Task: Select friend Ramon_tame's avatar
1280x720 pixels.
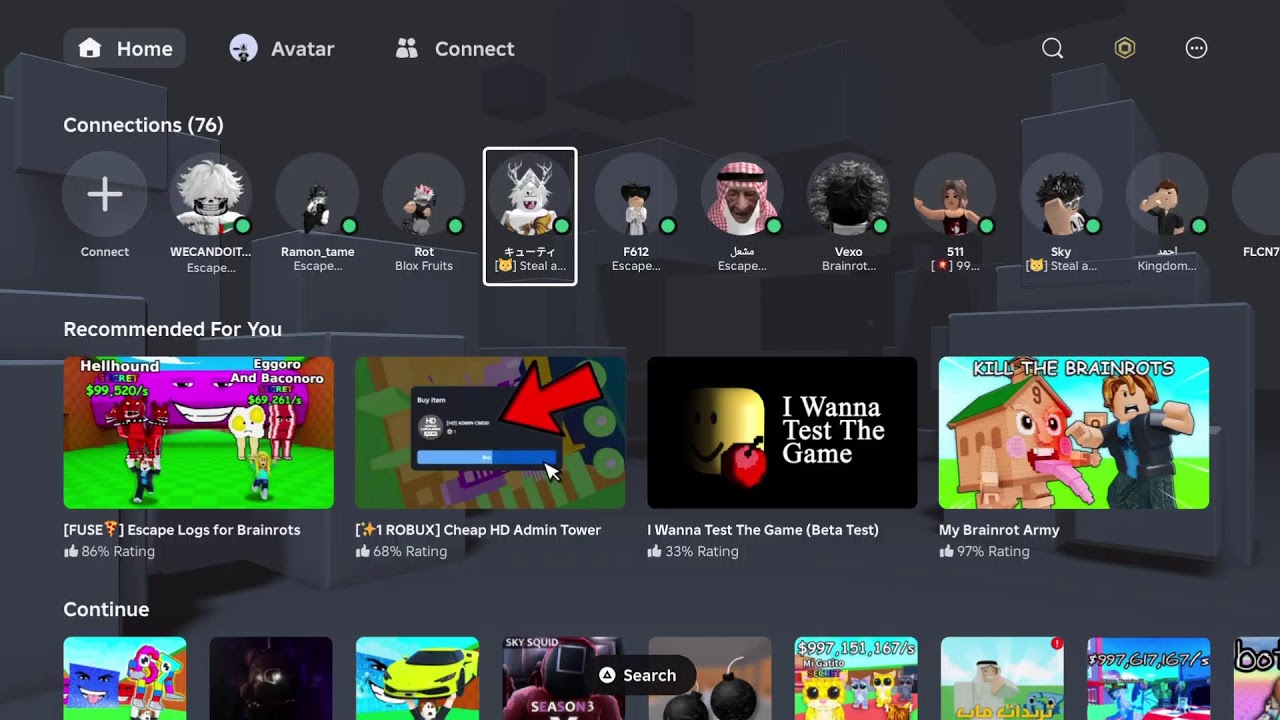Action: (317, 194)
